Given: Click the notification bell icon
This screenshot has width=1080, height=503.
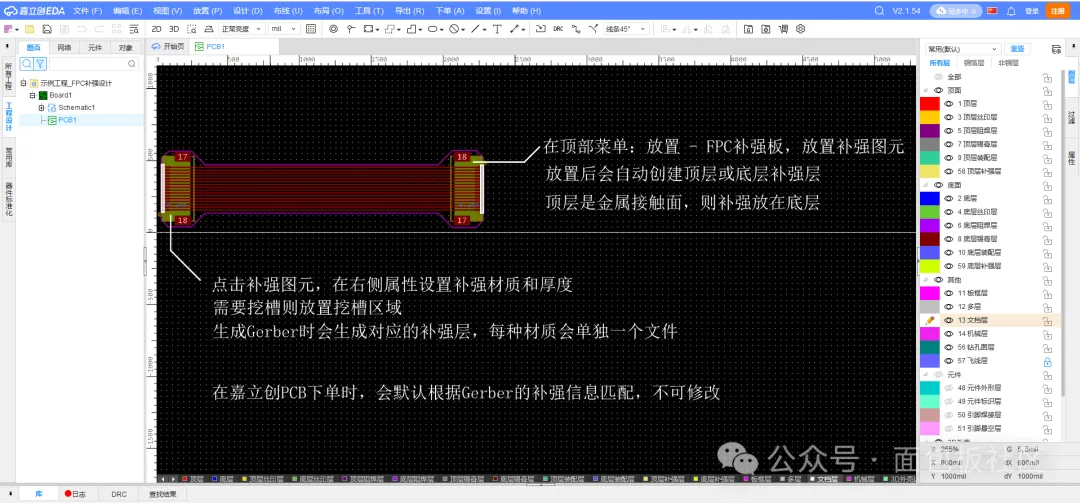Looking at the screenshot, I should [x=1011, y=11].
